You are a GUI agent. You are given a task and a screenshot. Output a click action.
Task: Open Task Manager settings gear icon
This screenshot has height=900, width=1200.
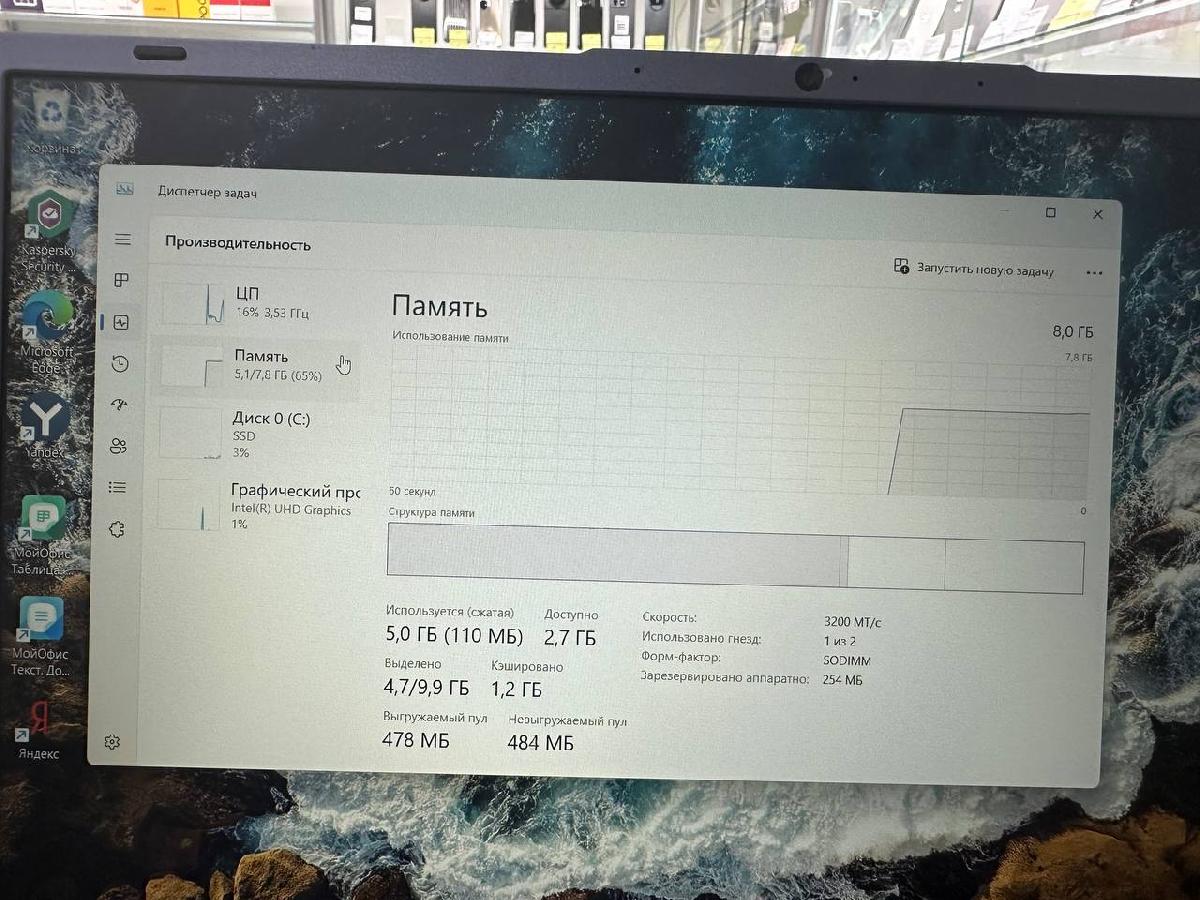[x=112, y=741]
